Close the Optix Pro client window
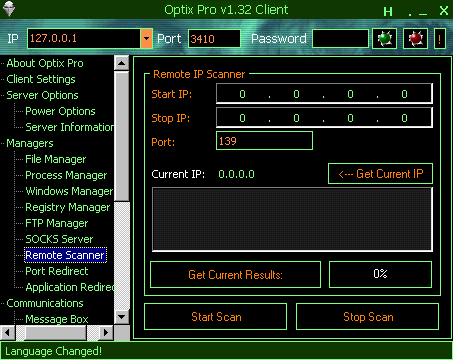Image resolution: width=453 pixels, height=360 pixels. coord(444,11)
